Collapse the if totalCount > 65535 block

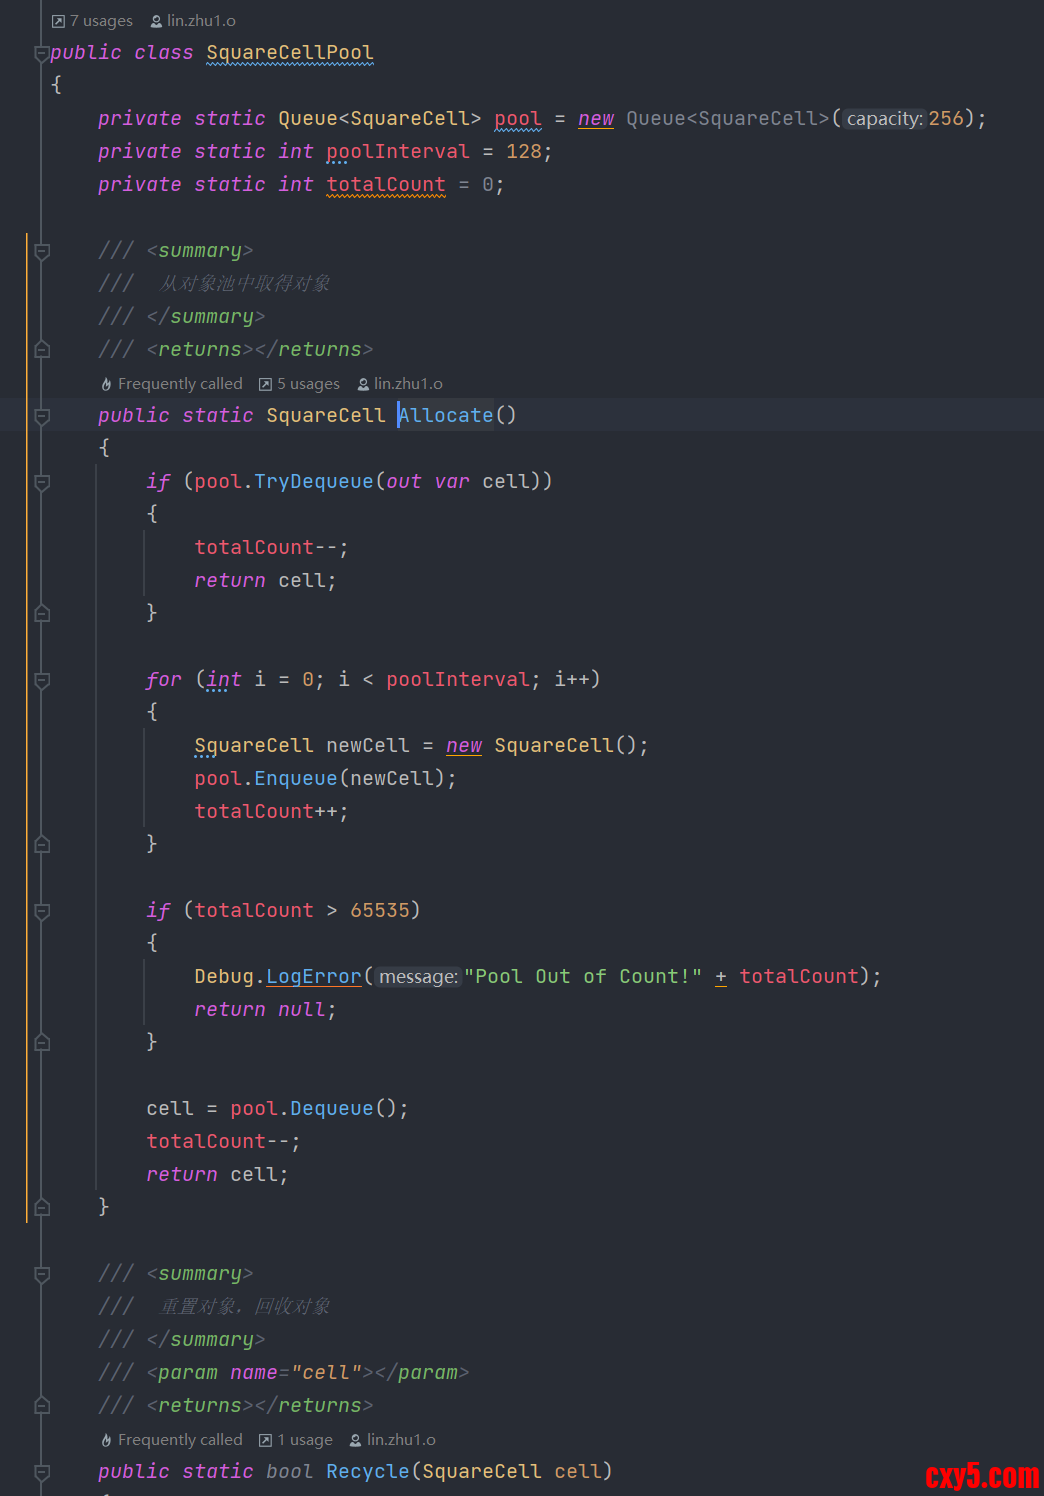point(42,911)
